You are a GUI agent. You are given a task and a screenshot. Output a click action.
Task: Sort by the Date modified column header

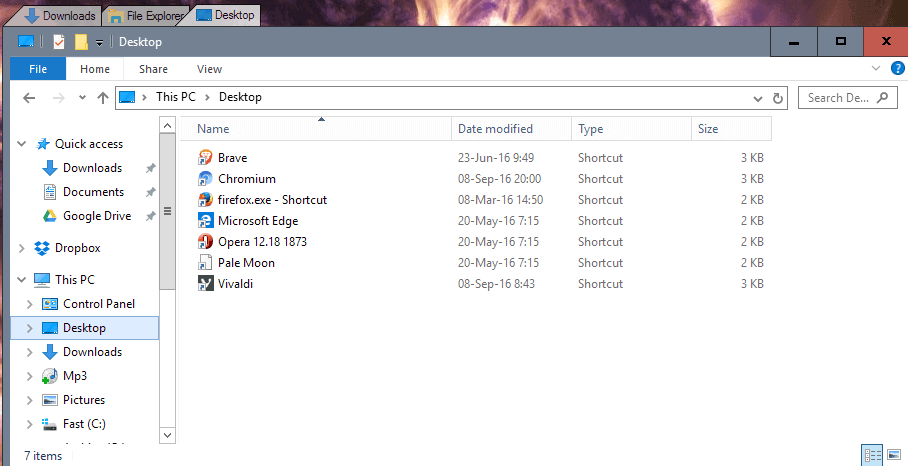click(511, 129)
